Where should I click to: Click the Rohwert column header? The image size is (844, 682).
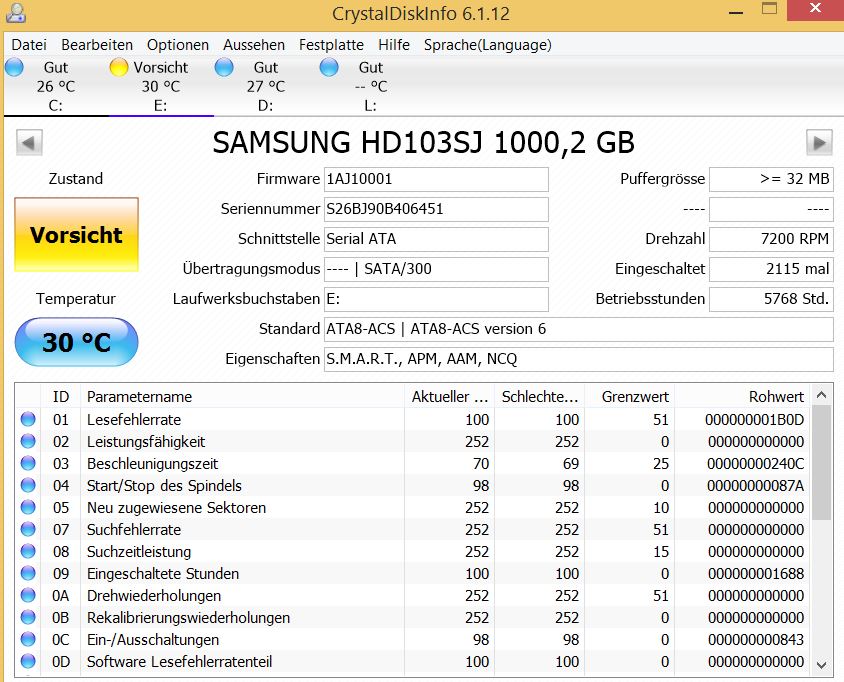(742, 397)
